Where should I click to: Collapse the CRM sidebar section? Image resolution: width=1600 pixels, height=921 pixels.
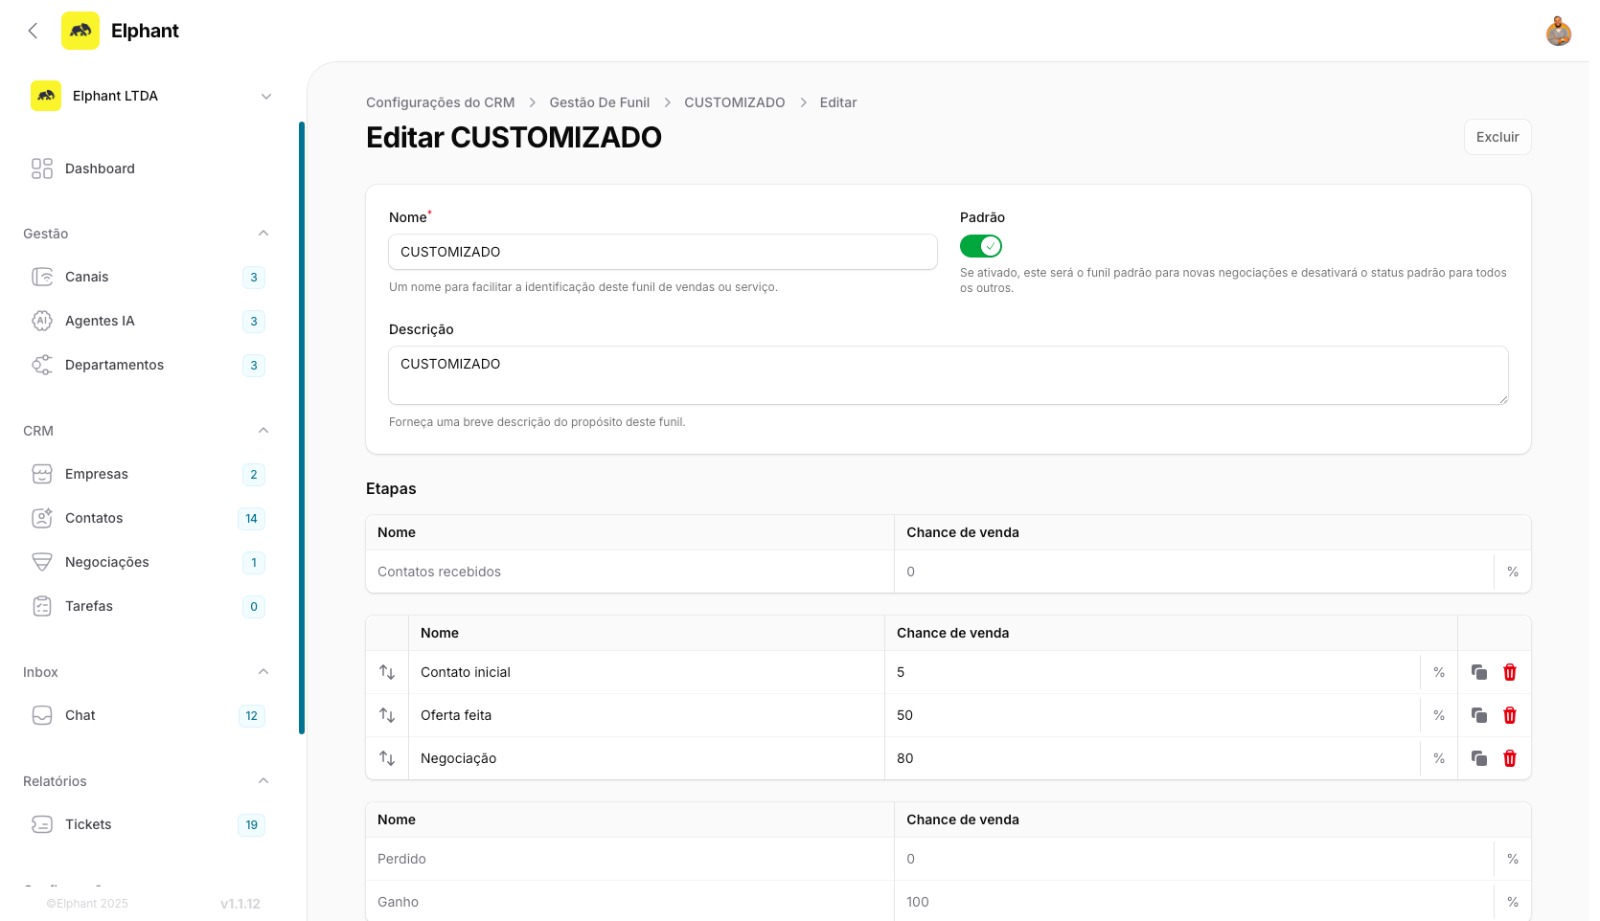pos(263,430)
